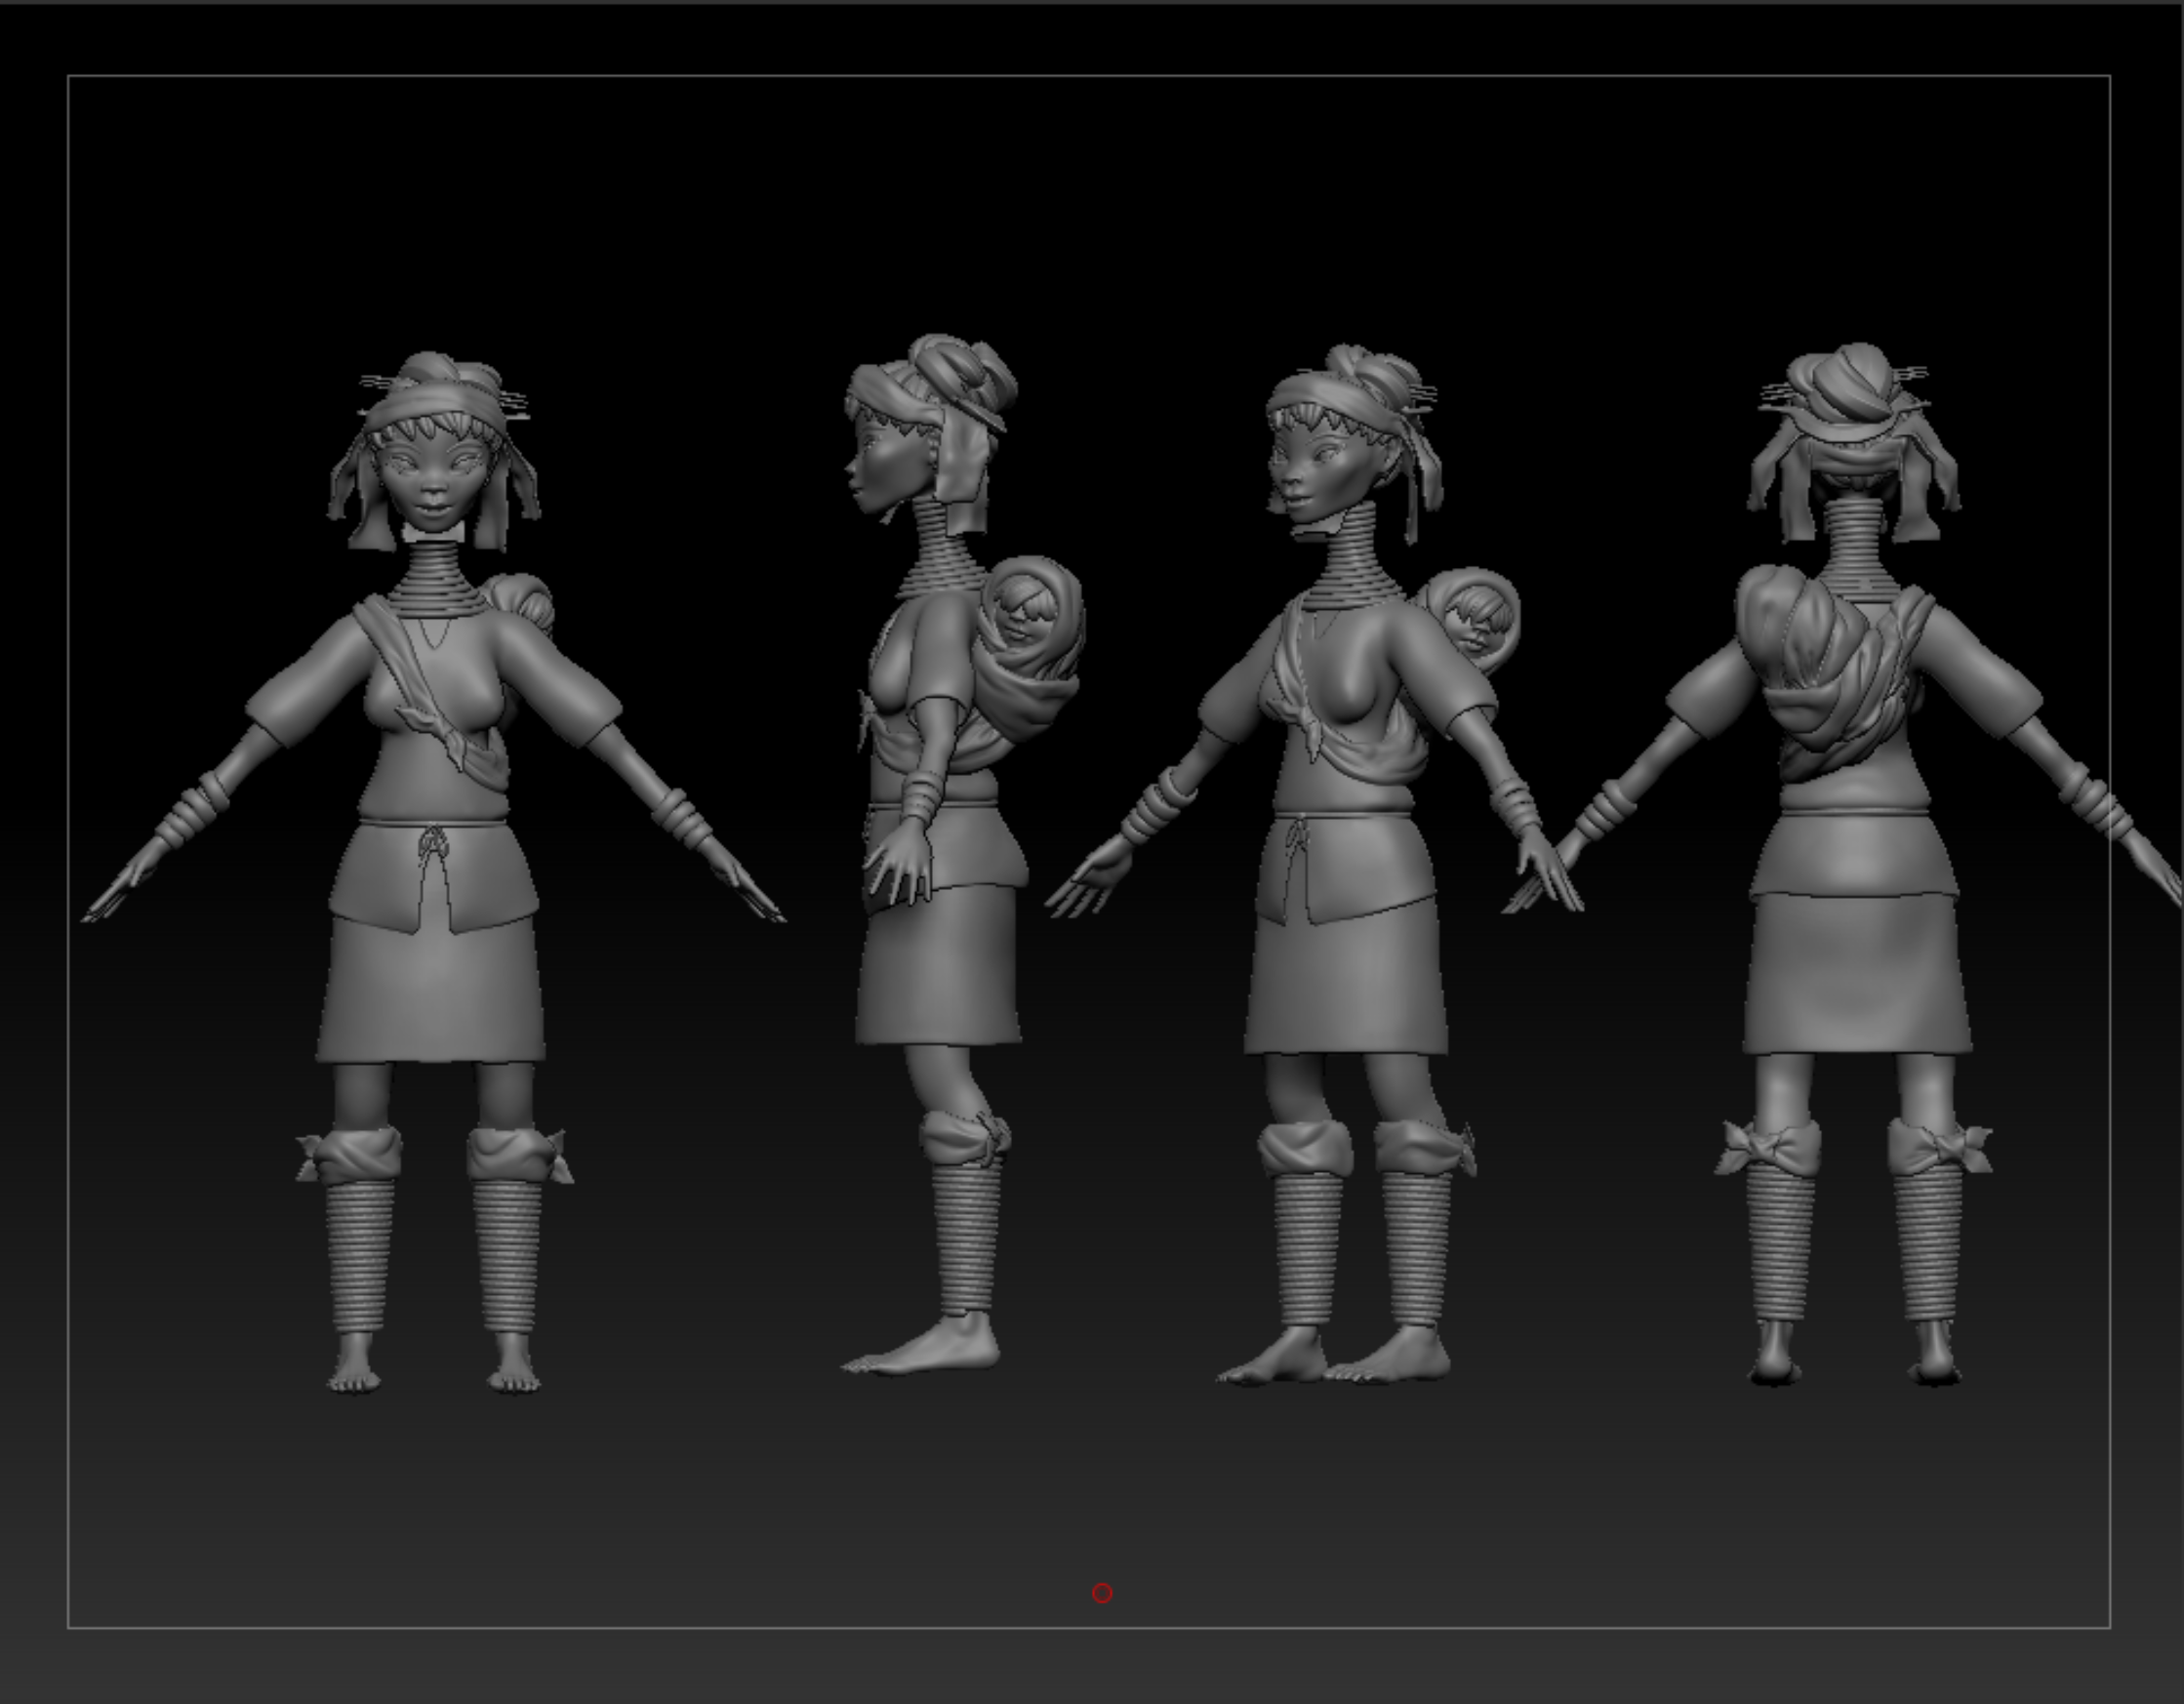Click the baby's head in side view
Image resolution: width=2184 pixels, height=1704 pixels.
click(1024, 610)
